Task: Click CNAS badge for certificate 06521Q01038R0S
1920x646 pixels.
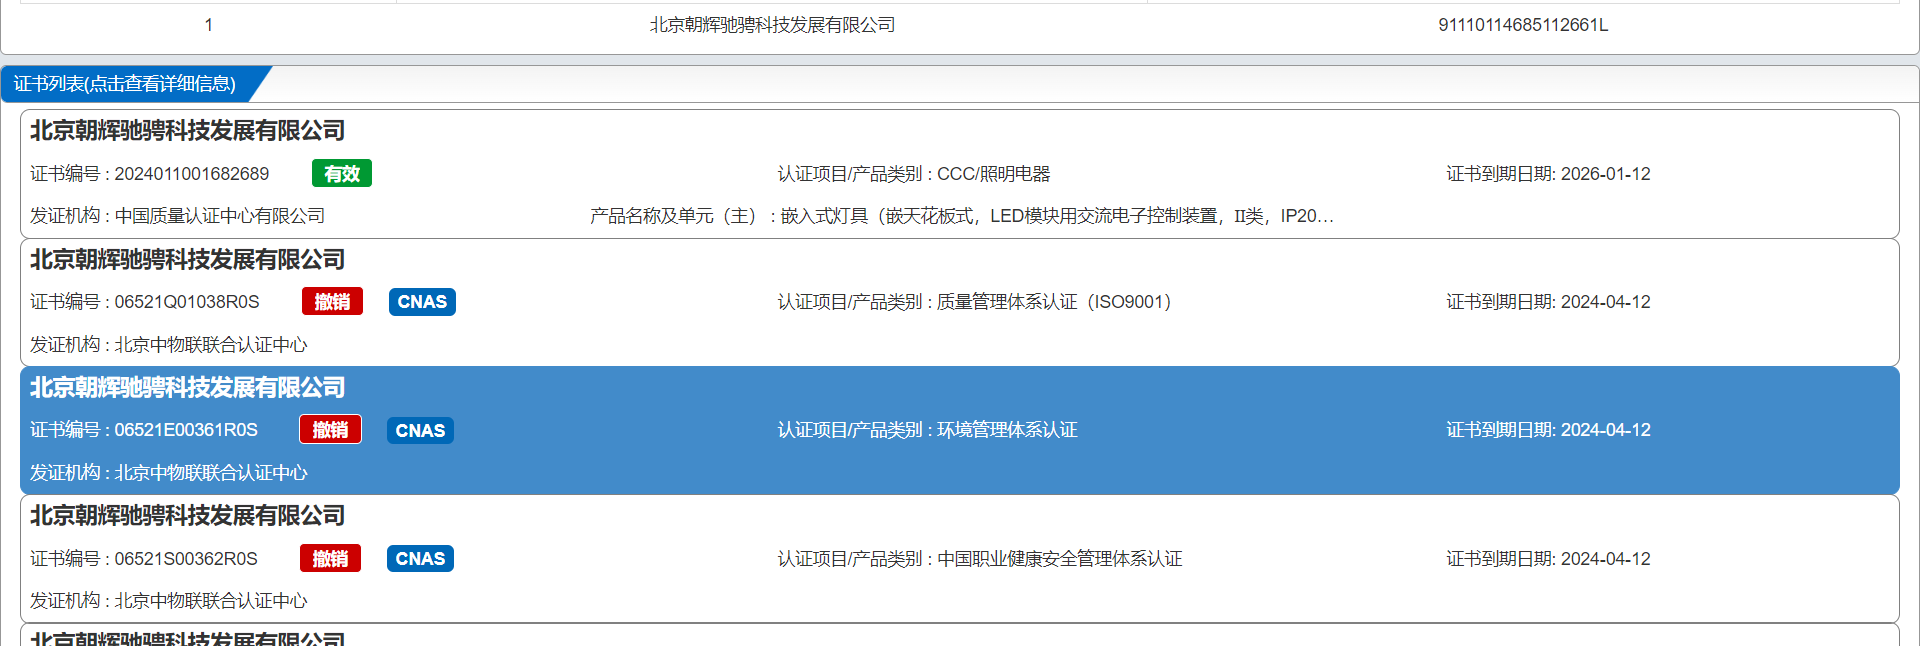Action: coord(422,302)
